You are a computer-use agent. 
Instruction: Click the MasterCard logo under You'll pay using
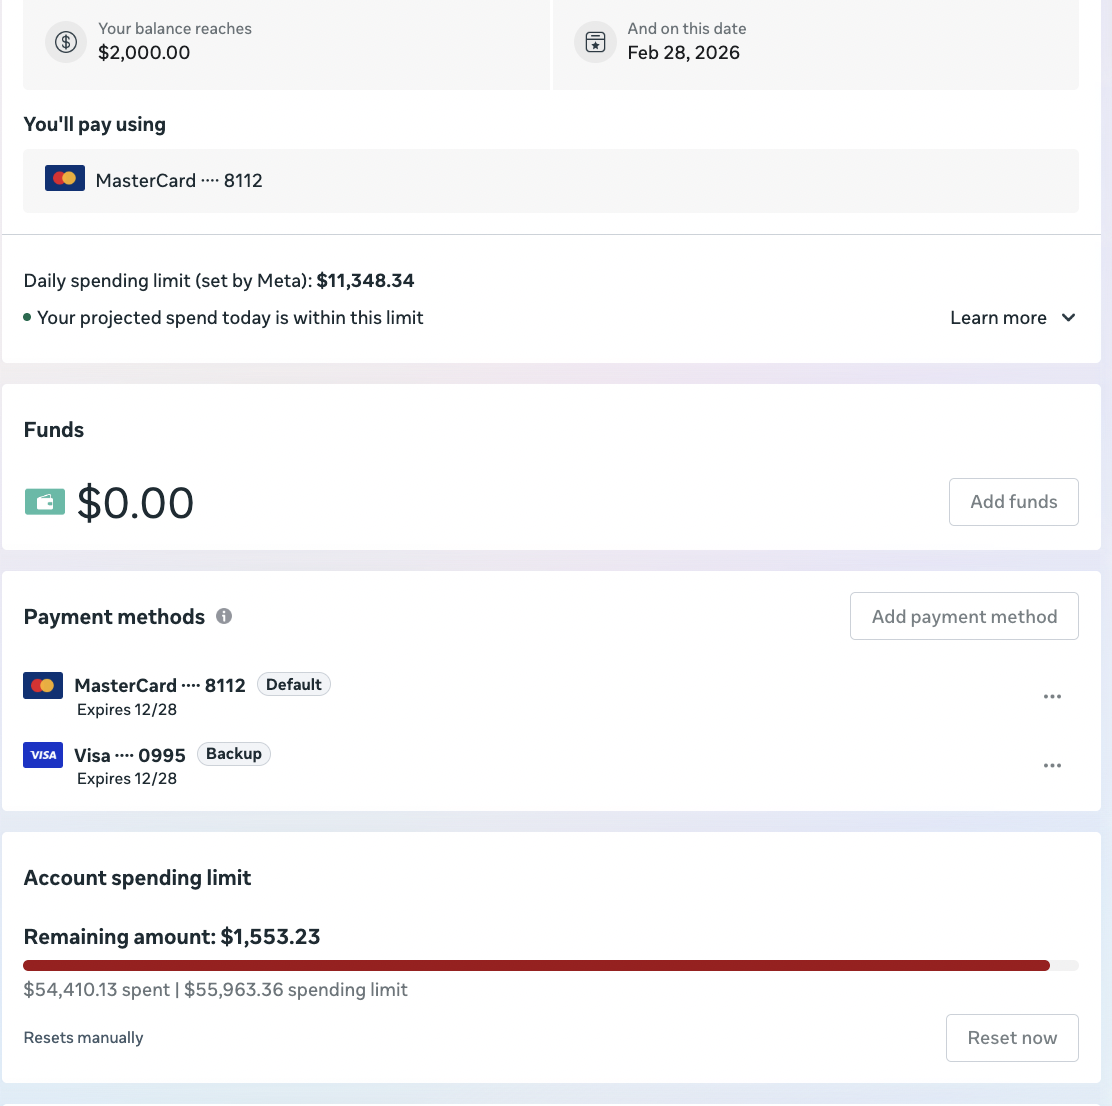(x=65, y=179)
